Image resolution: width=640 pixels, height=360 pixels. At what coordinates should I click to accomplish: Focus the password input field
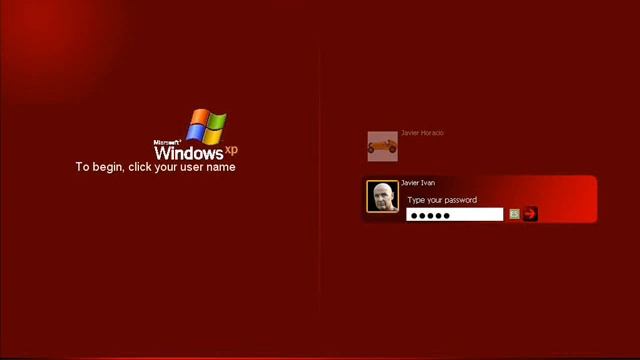[x=455, y=215]
